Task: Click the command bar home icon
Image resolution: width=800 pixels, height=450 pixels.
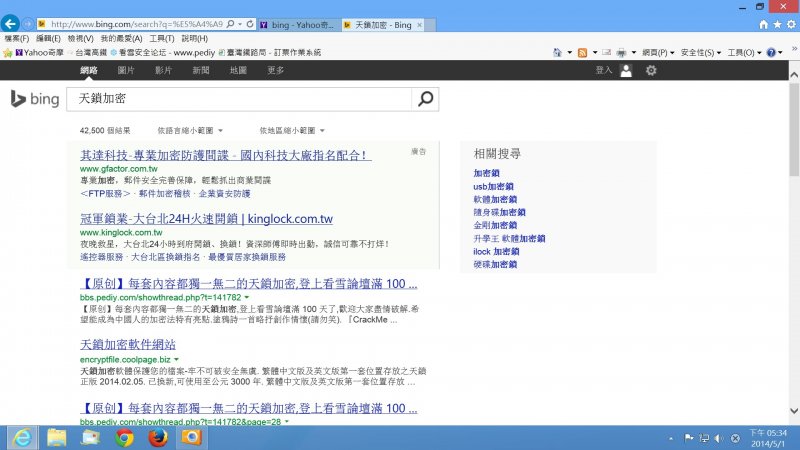Action: point(557,52)
